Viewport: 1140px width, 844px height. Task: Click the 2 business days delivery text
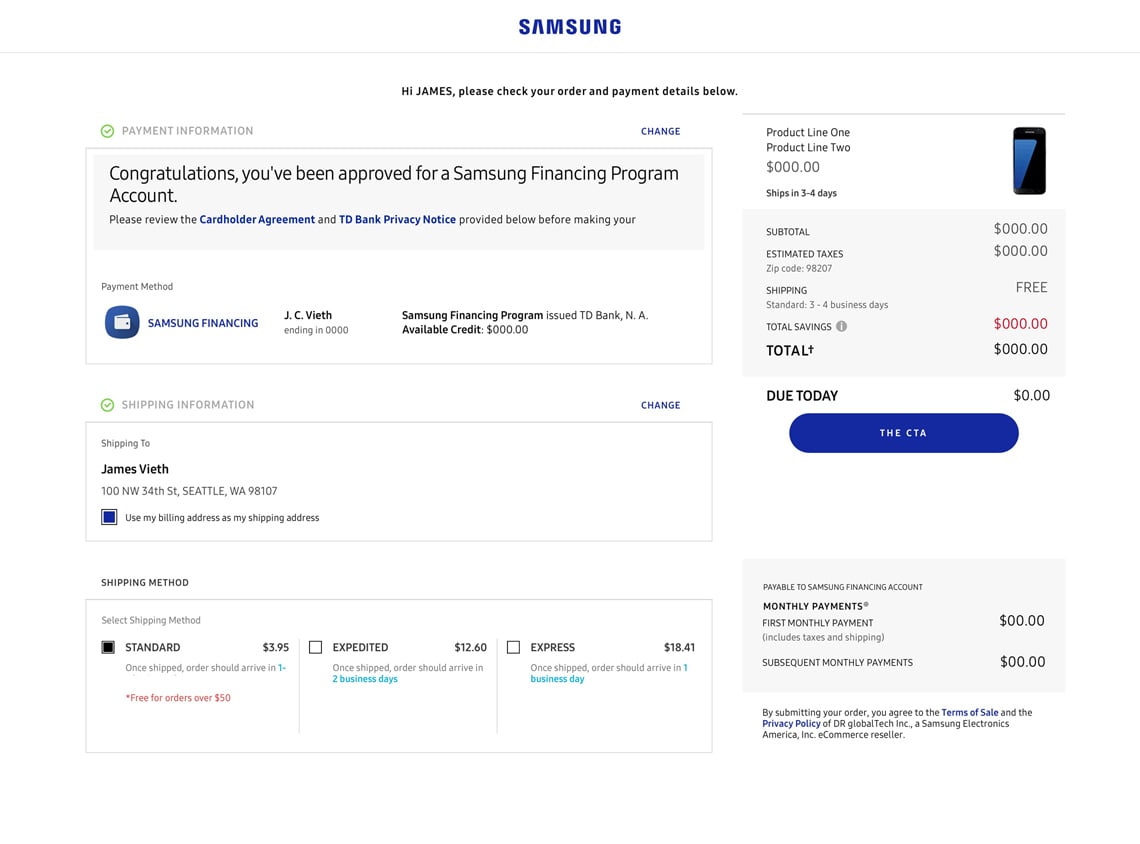(365, 679)
